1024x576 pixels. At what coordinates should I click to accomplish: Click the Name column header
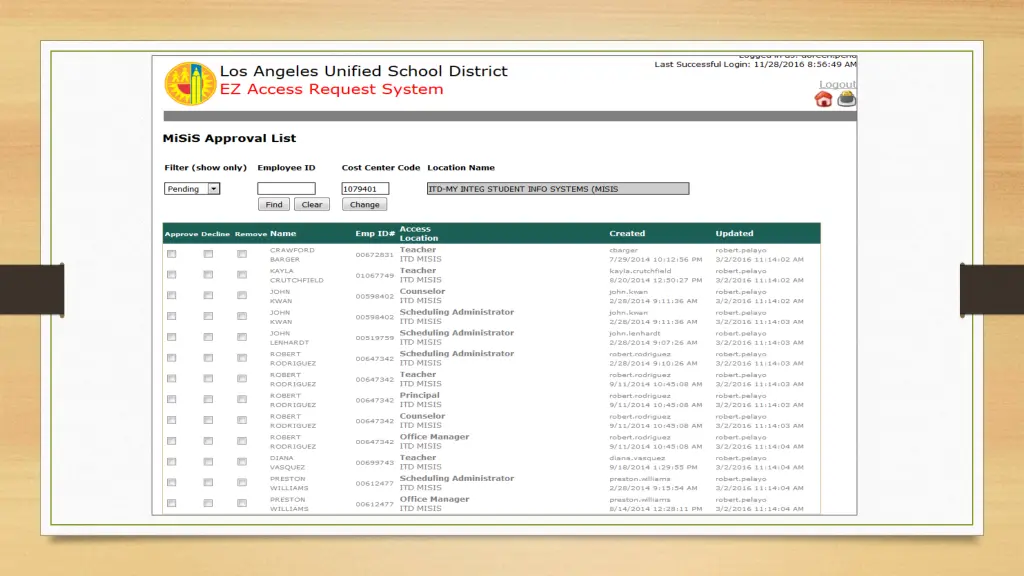tap(283, 233)
